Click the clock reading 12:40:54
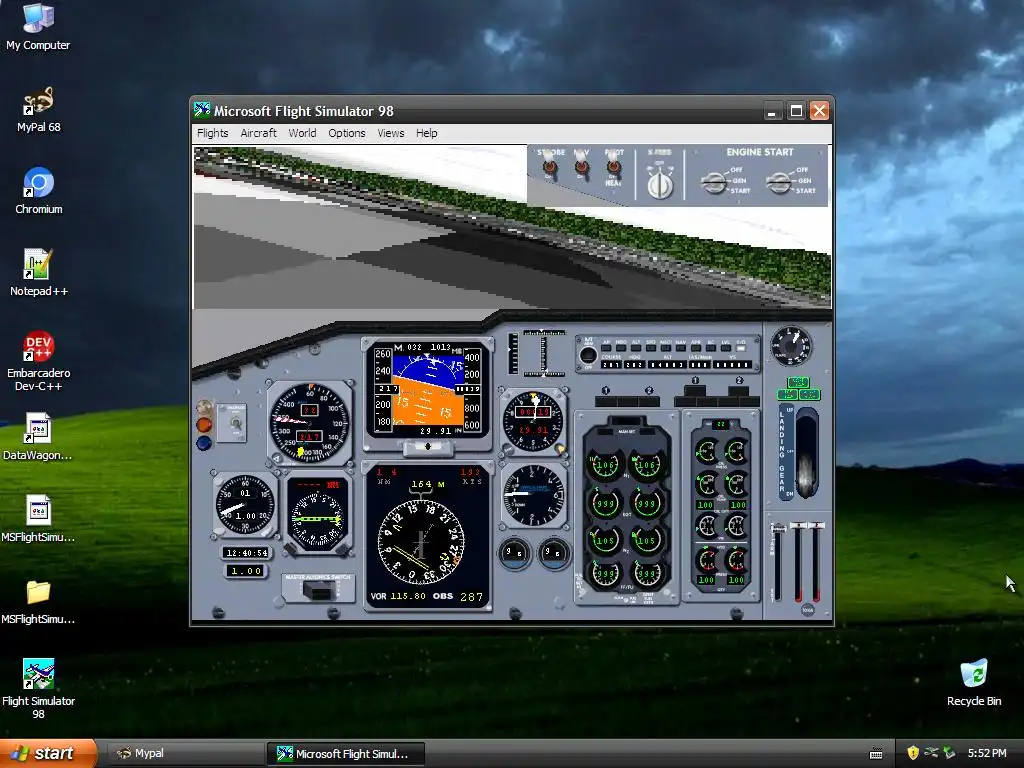Image resolution: width=1024 pixels, height=768 pixels. [246, 552]
